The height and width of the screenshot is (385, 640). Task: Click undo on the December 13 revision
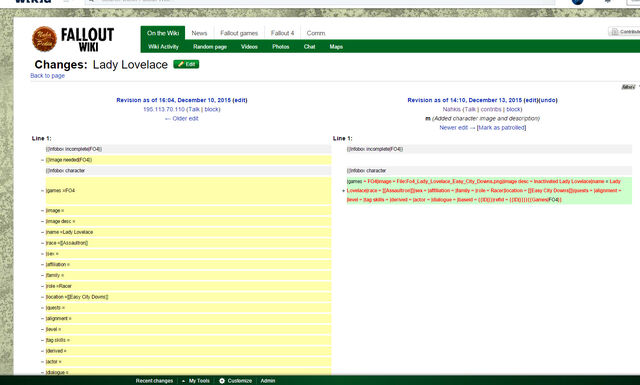pyautogui.click(x=548, y=100)
